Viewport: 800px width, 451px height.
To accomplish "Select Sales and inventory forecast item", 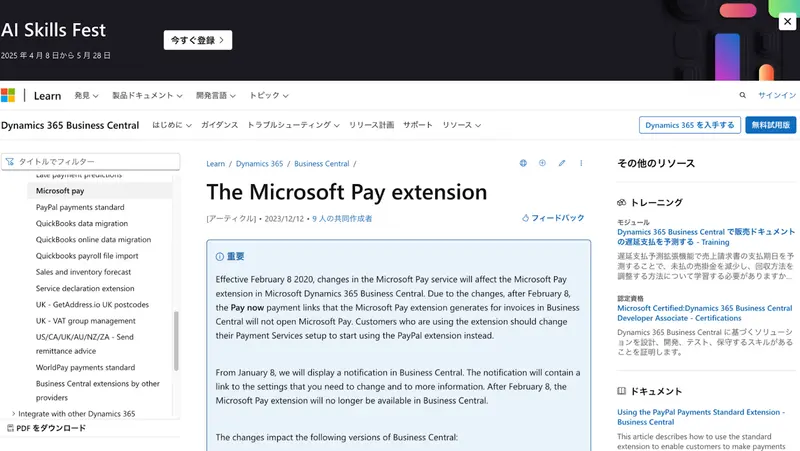I will pos(83,272).
